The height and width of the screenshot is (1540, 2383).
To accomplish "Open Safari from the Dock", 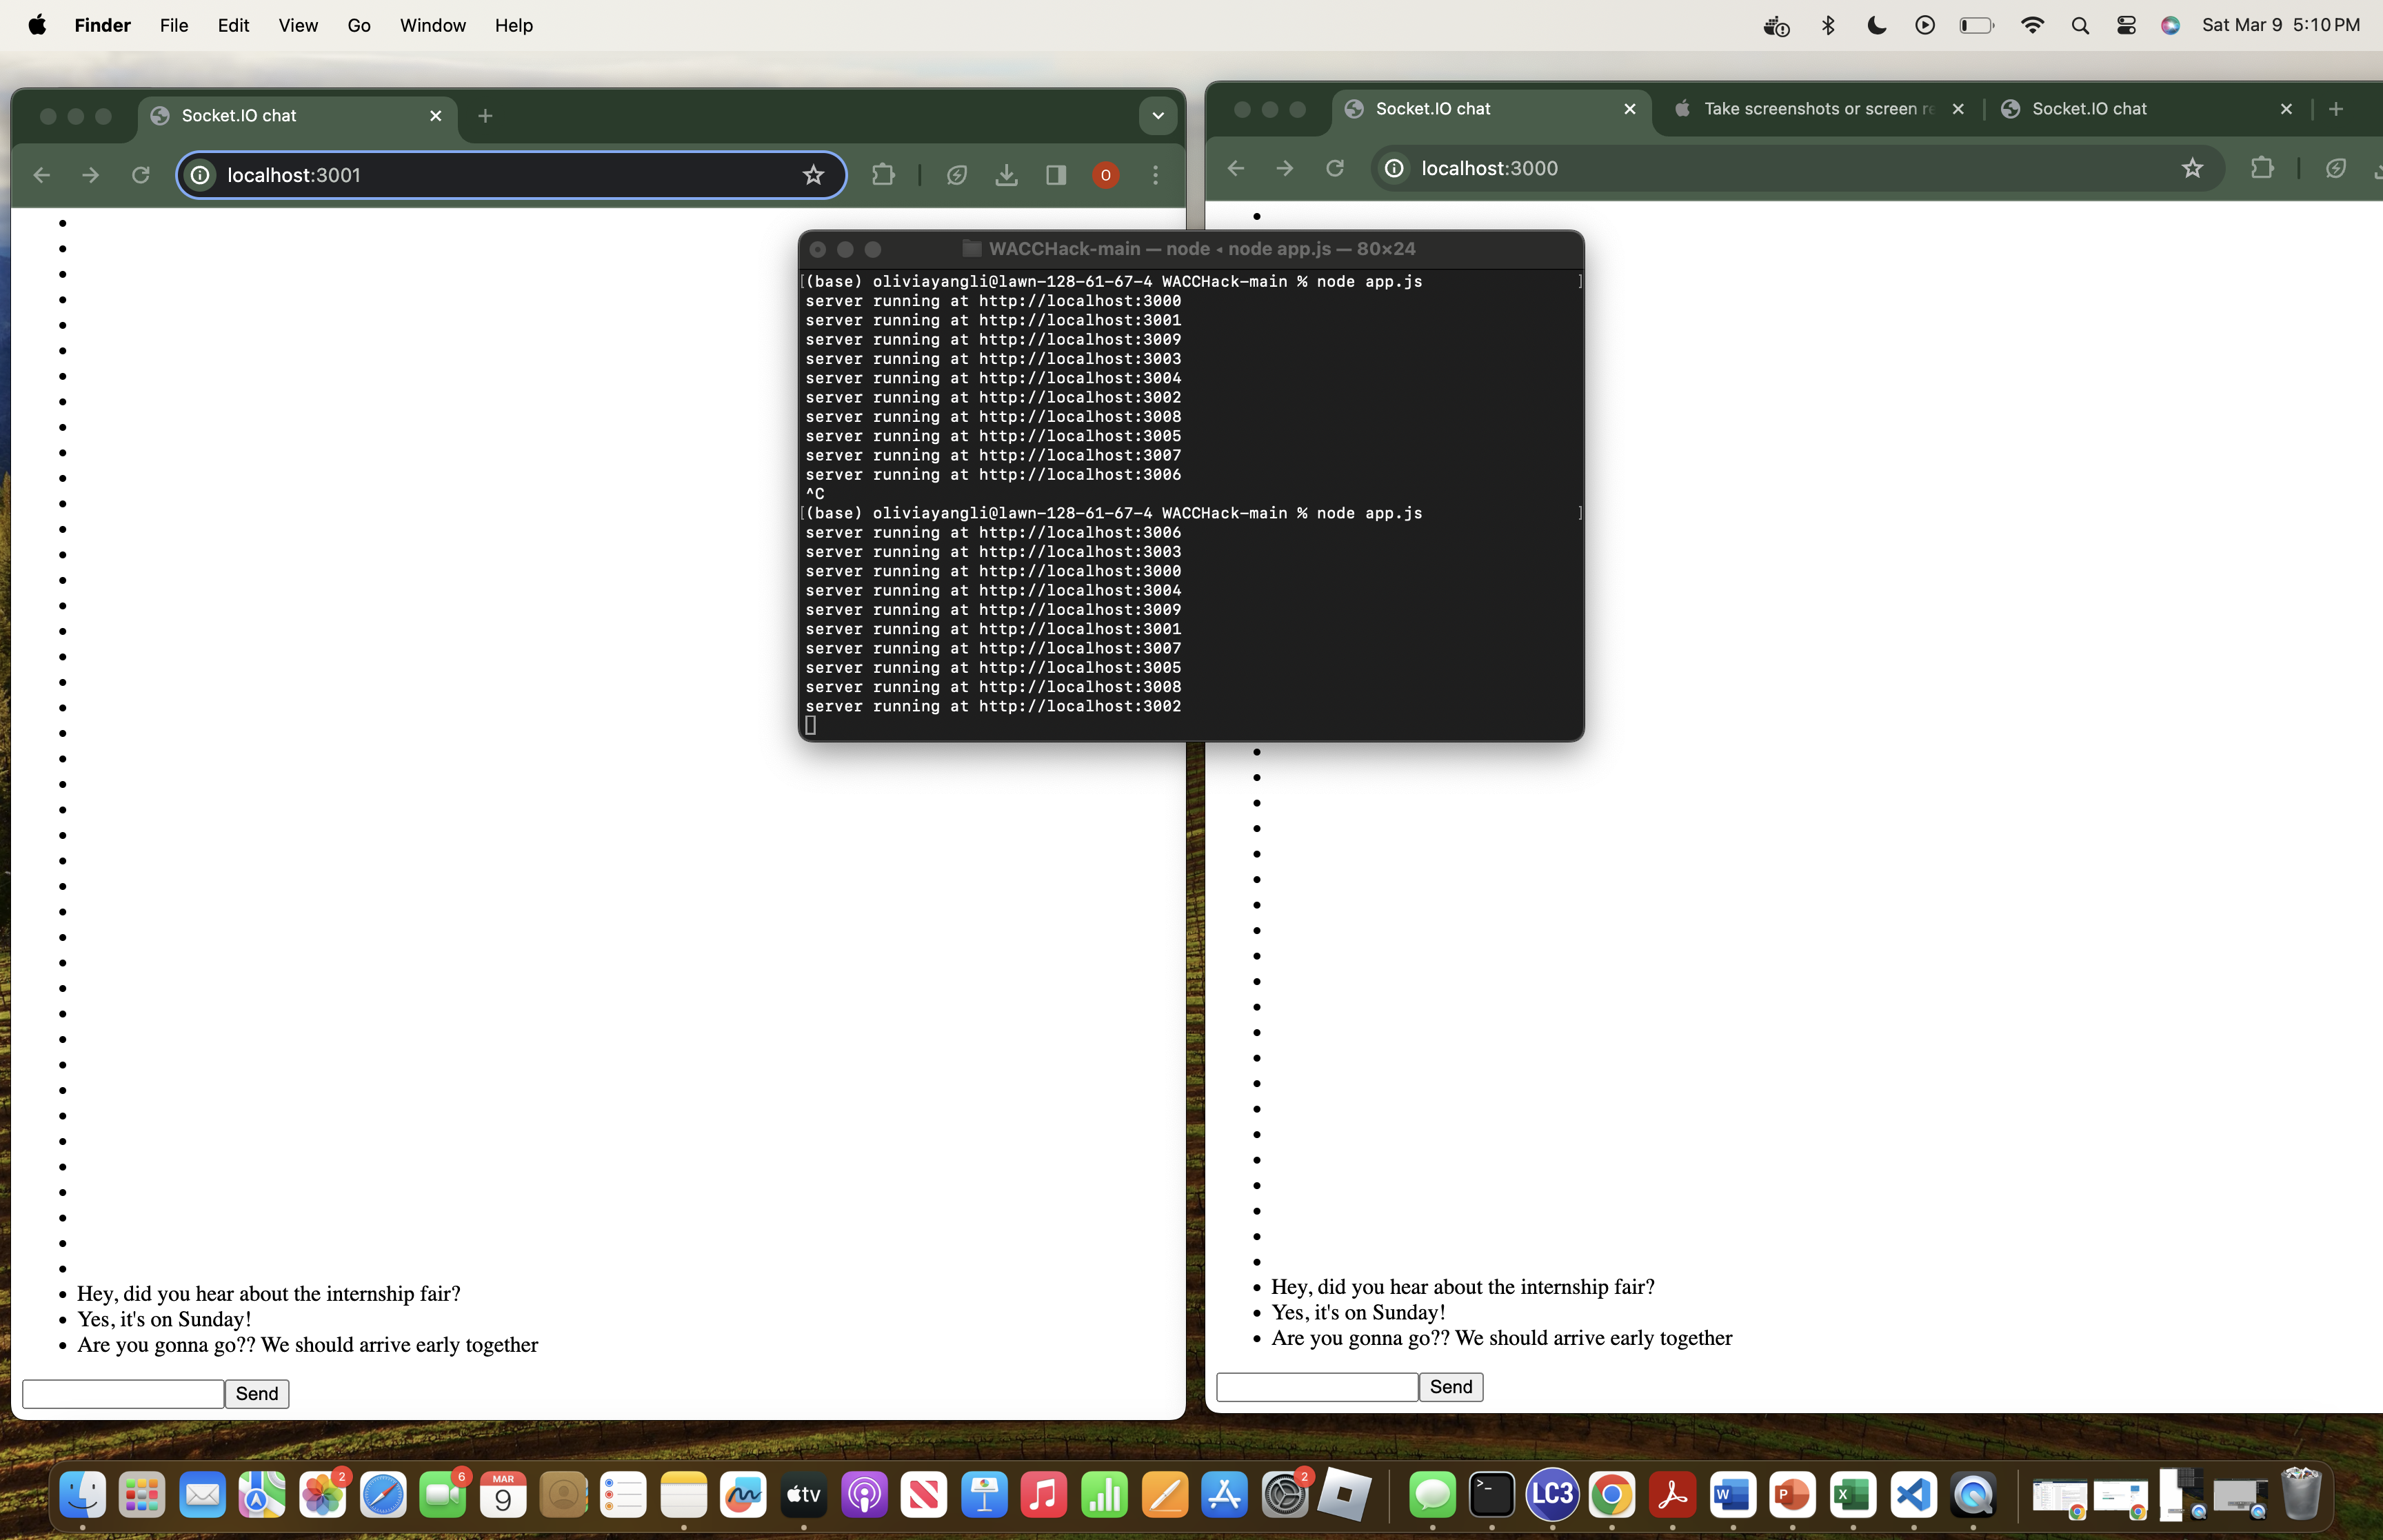I will click(383, 1495).
